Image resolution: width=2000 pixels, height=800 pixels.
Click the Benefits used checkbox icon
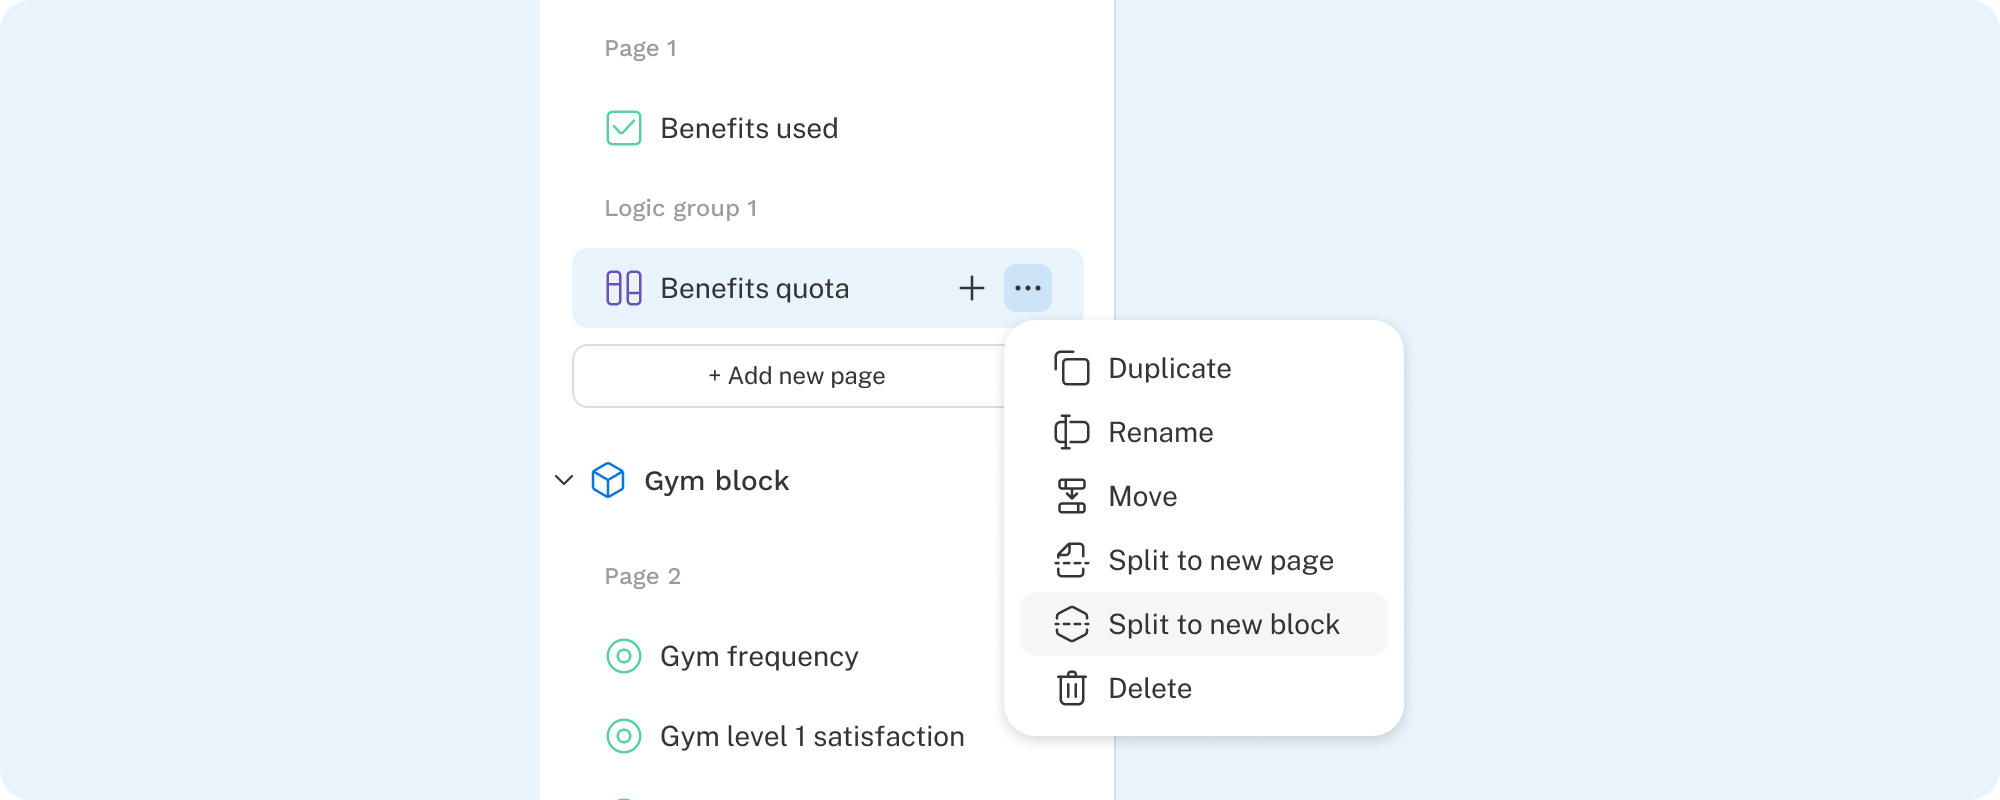point(624,128)
